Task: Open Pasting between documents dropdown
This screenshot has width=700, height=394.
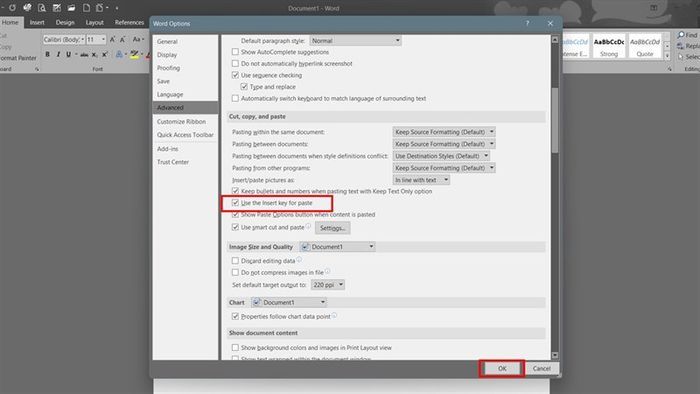Action: pyautogui.click(x=444, y=144)
